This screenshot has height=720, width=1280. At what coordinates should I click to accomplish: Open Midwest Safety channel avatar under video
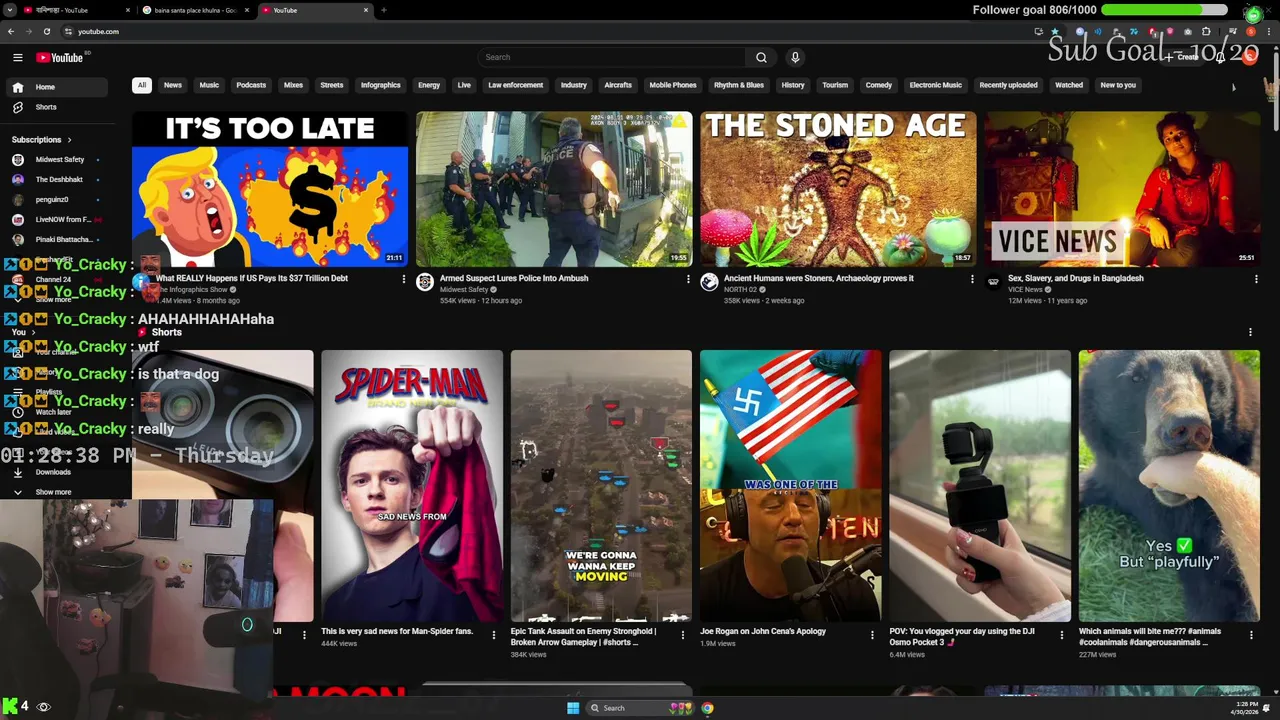point(425,283)
